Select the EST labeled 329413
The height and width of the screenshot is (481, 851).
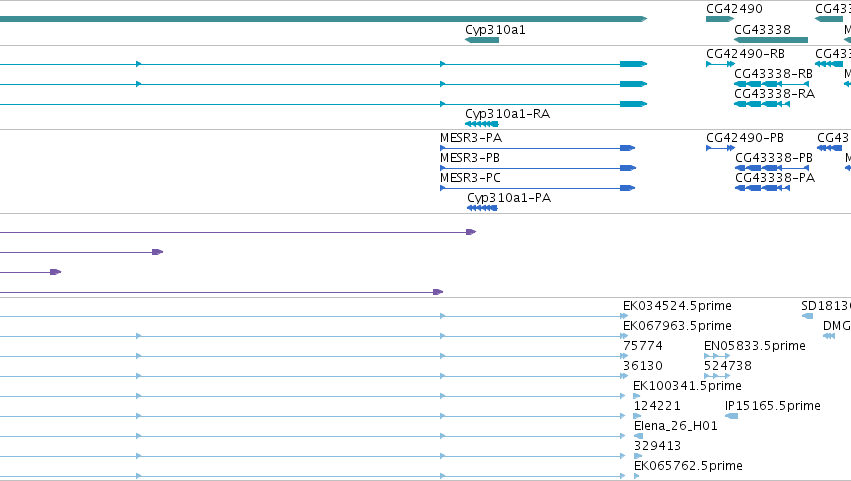[x=638, y=456]
